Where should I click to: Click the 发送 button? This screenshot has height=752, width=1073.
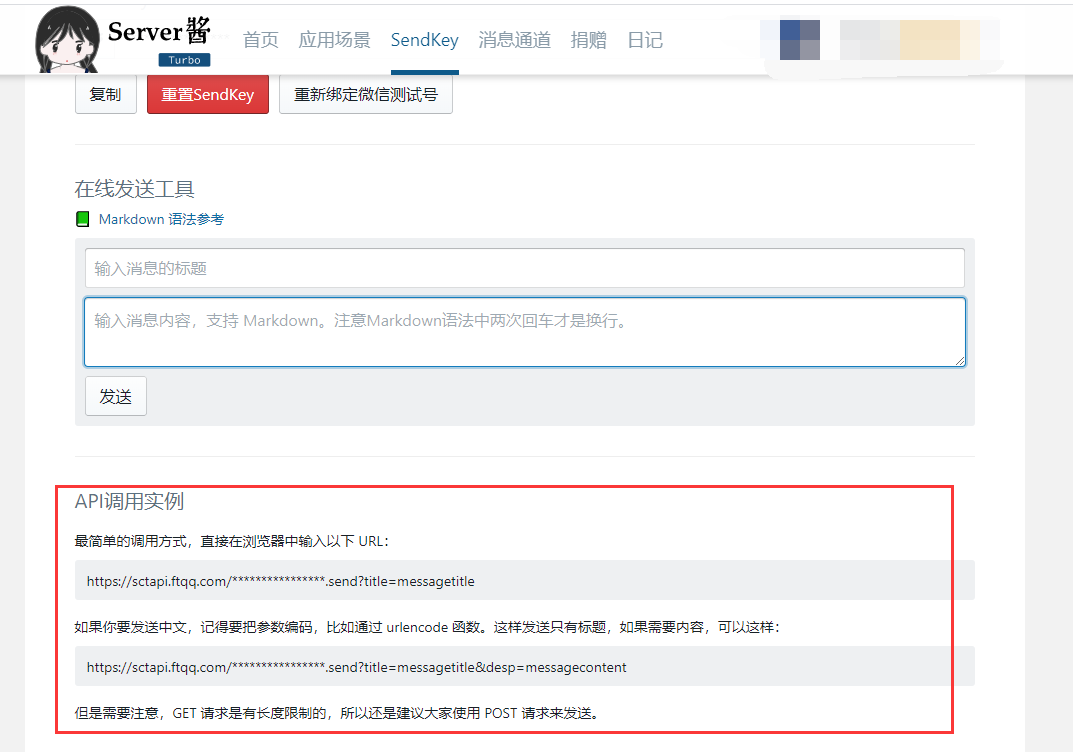click(x=116, y=396)
